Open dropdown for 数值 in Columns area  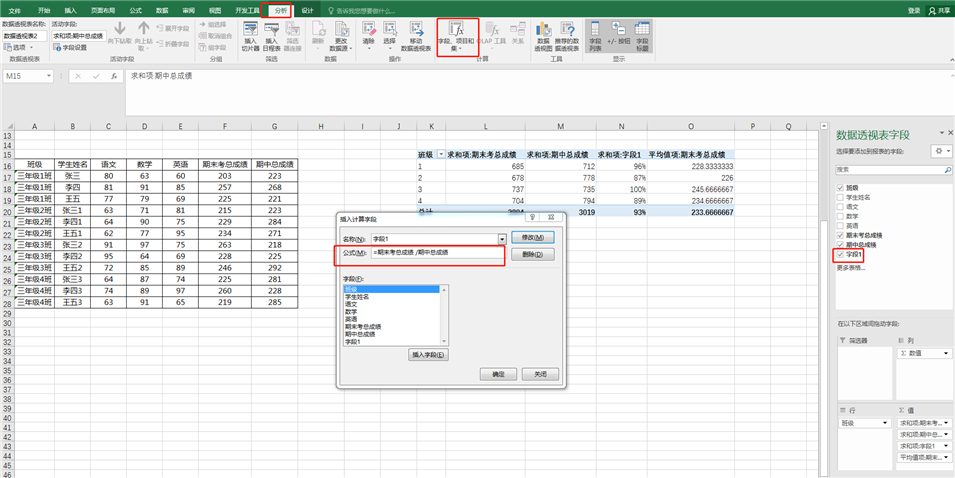(x=945, y=353)
